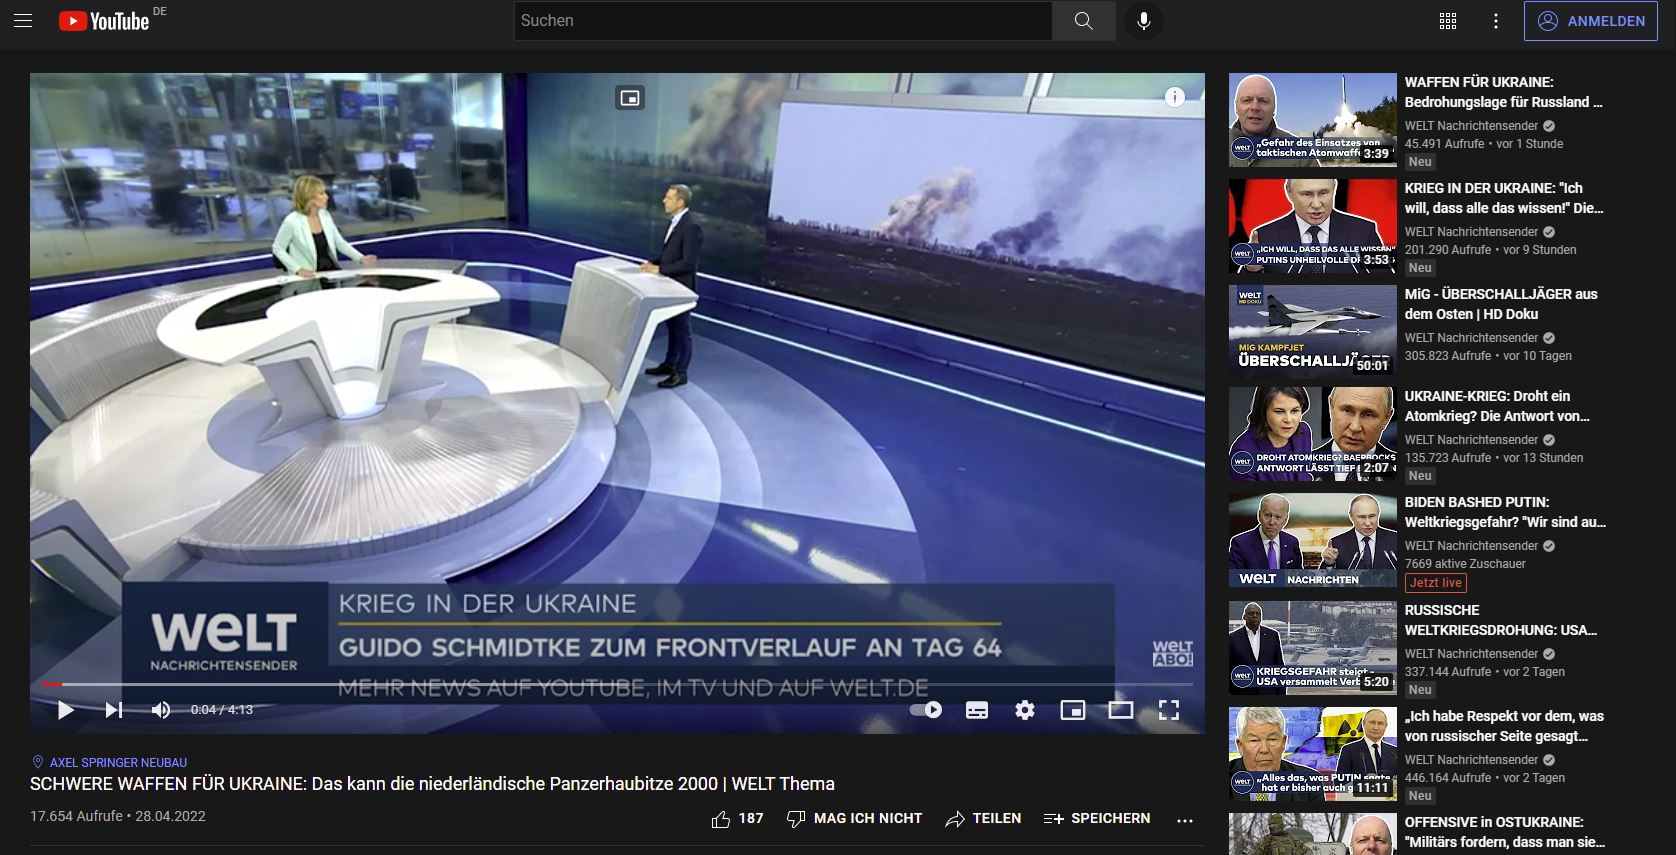Enable miniplayer mode
This screenshot has height=855, width=1676.
(x=1073, y=710)
